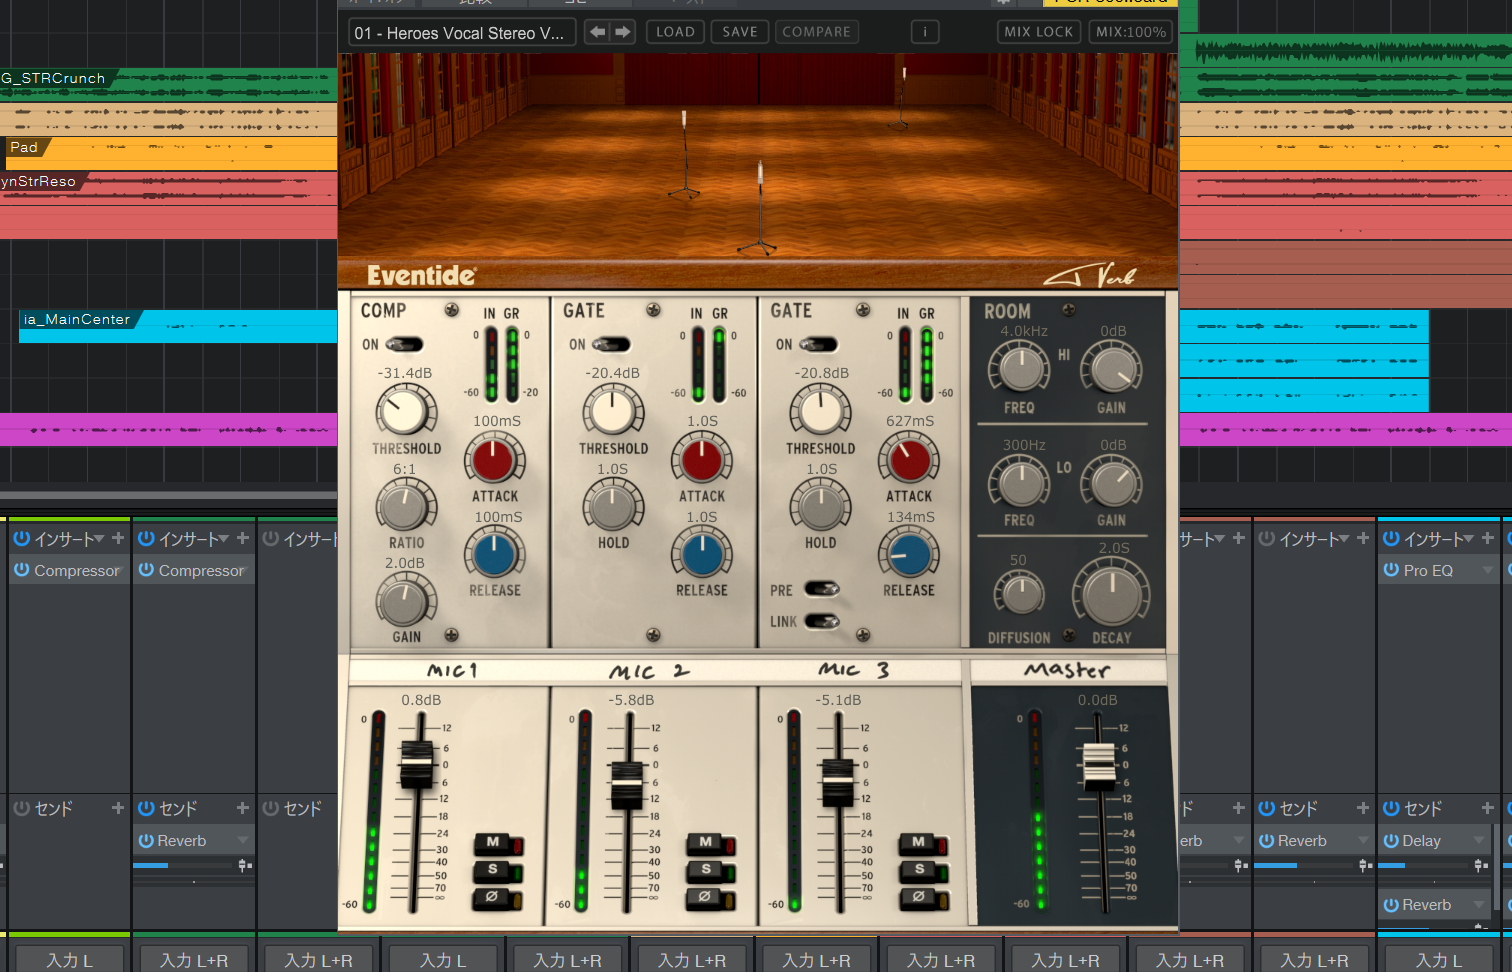Click Mic 2 gate THRESHOLD knob

pos(613,411)
